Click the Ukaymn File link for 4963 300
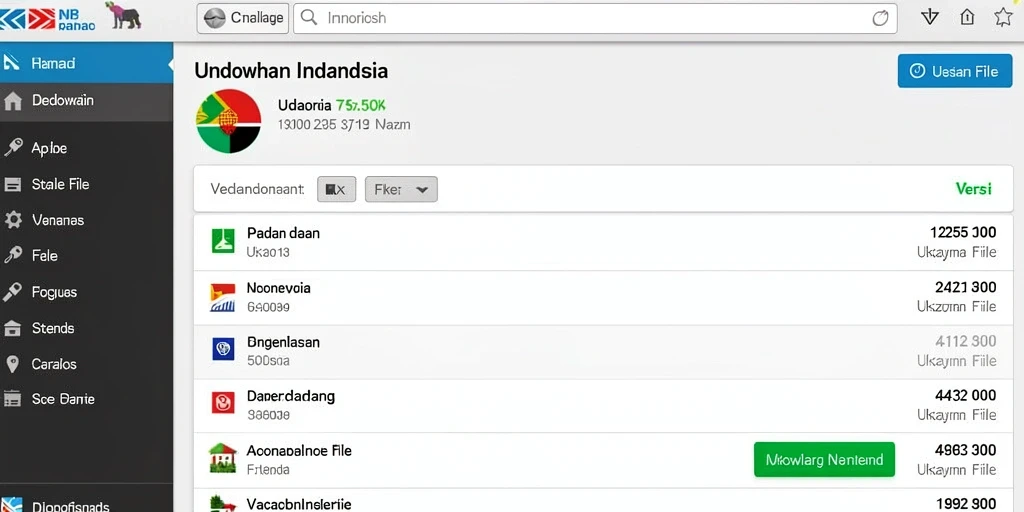Viewport: 1024px width, 512px height. click(957, 470)
